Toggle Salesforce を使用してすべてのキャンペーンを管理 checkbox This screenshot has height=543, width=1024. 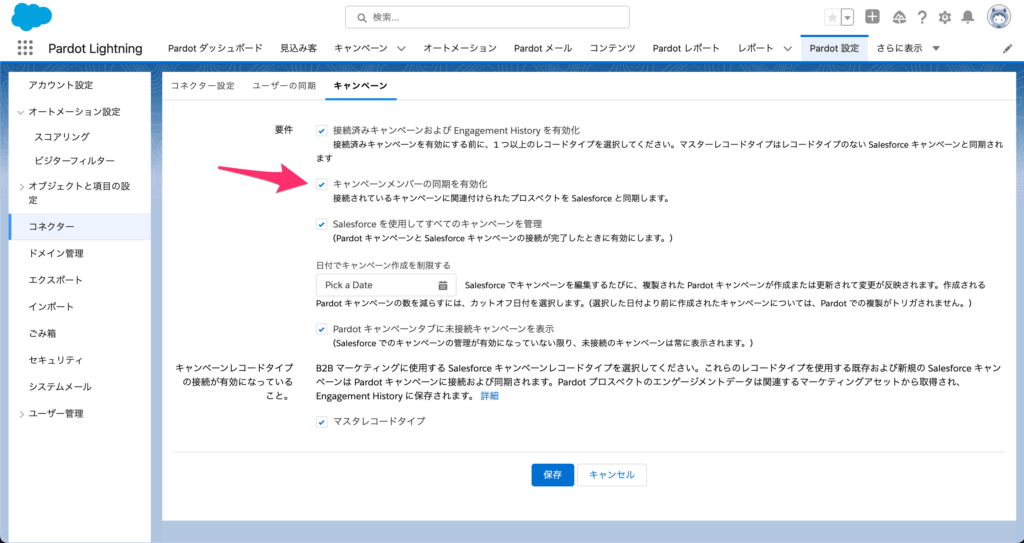pos(321,224)
